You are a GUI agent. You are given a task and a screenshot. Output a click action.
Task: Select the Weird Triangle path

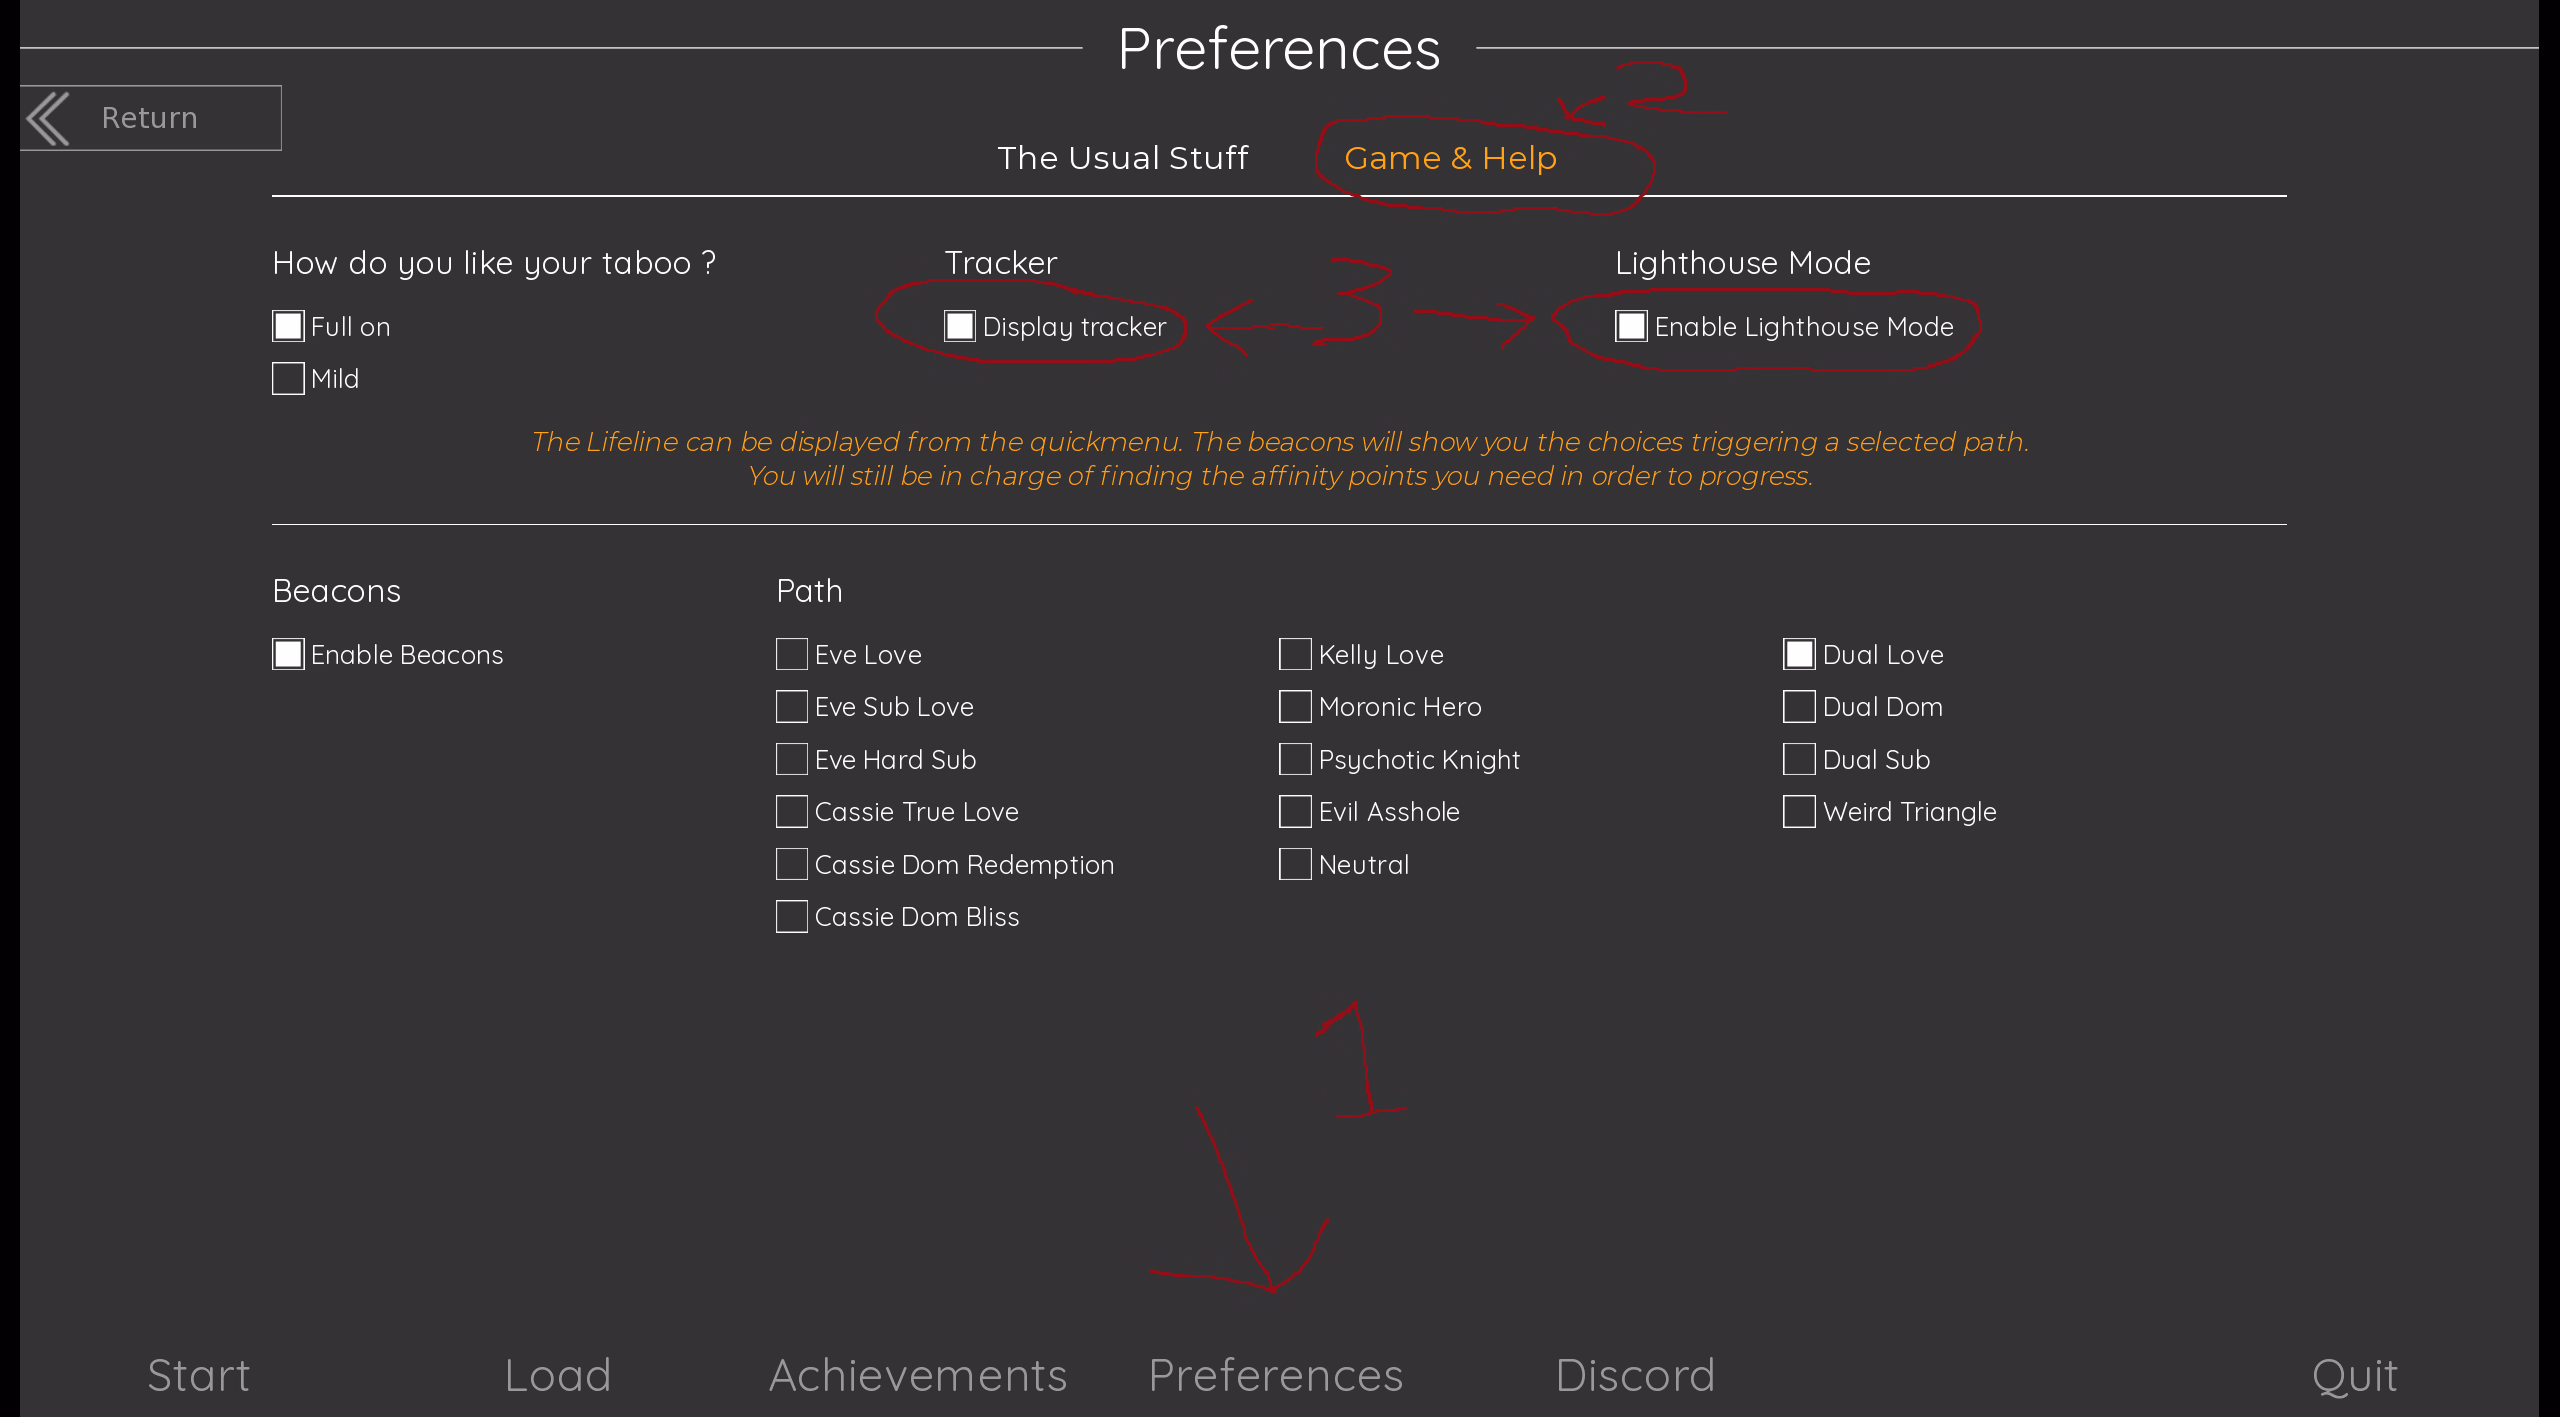pyautogui.click(x=1799, y=811)
